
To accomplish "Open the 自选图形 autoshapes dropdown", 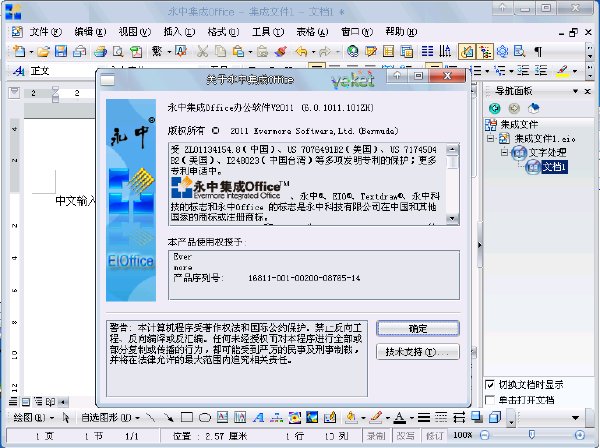I will pos(137,418).
